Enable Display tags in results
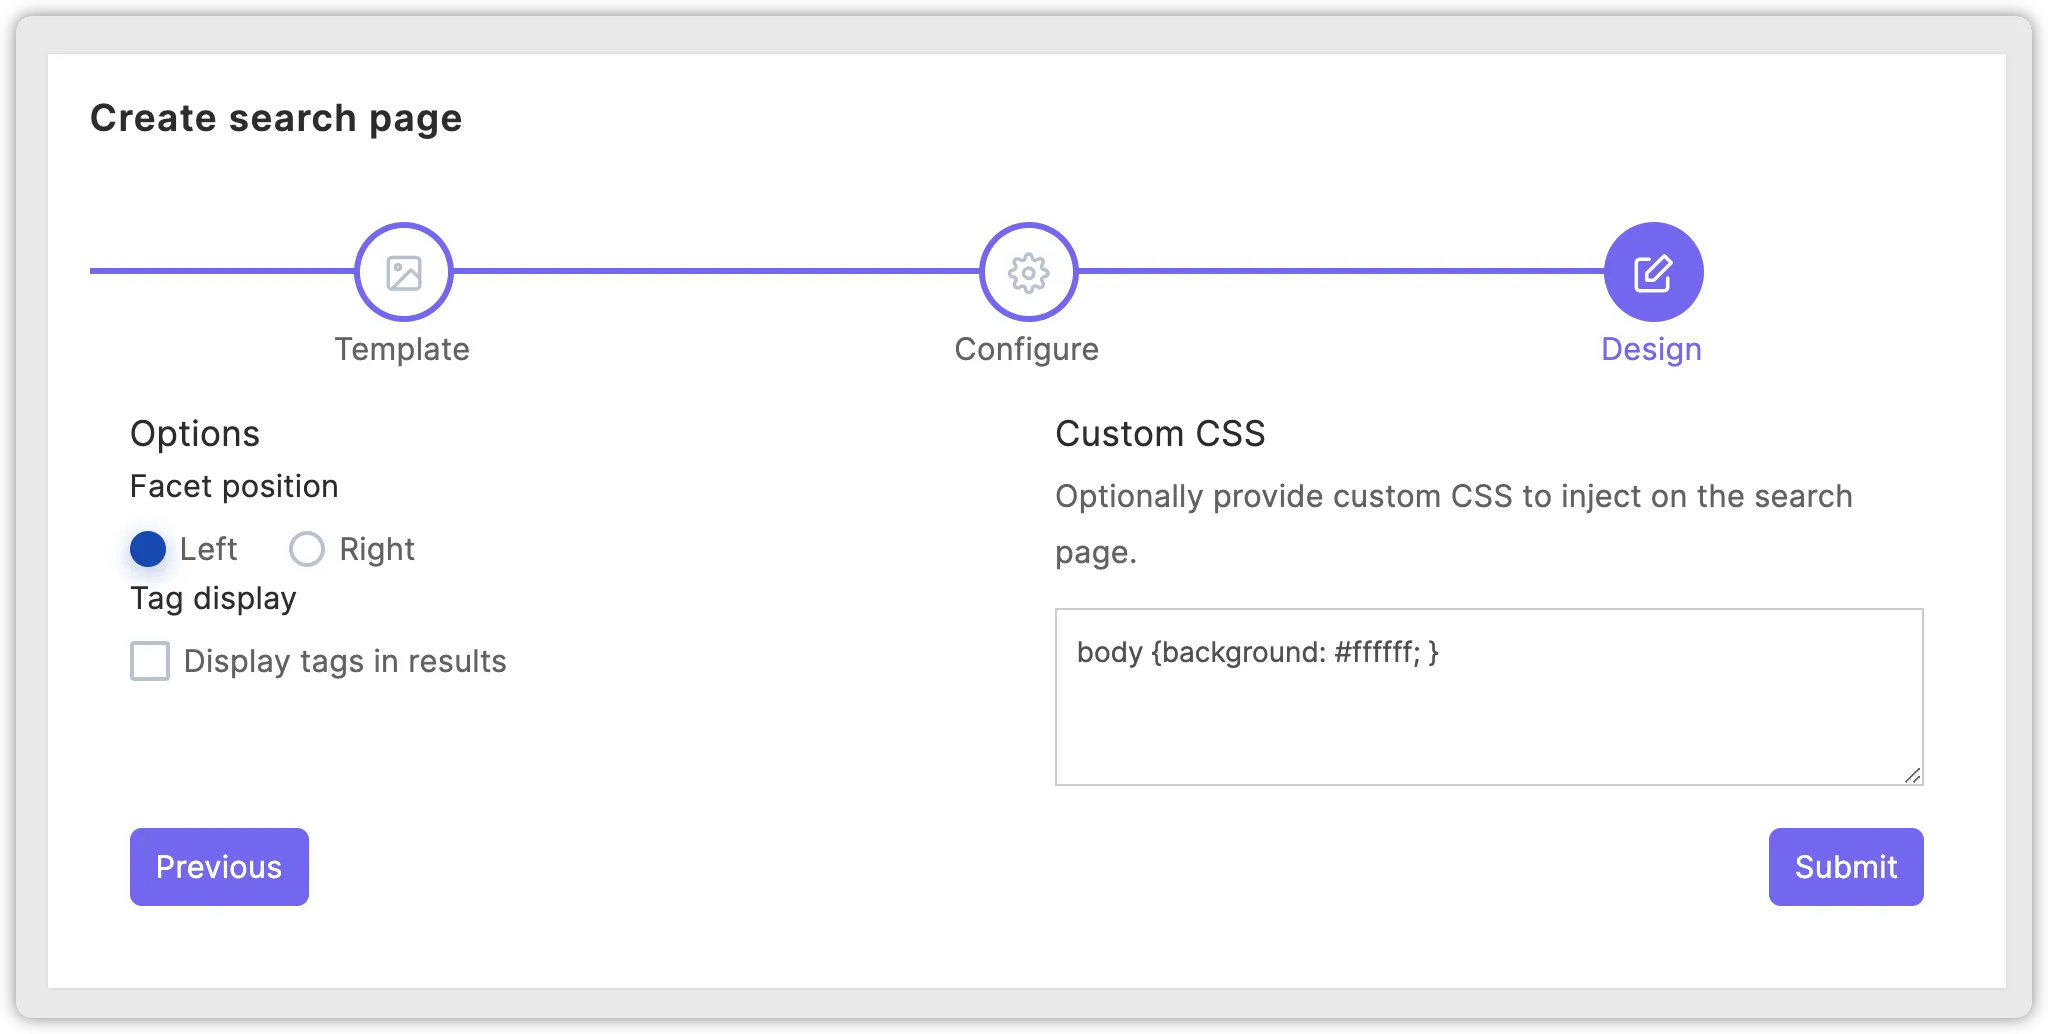Viewport: 2048px width, 1034px height. click(150, 661)
